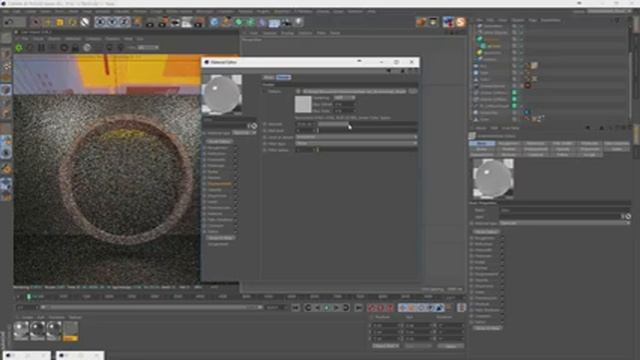Image resolution: width=640 pixels, height=360 pixels.
Task: Click the Apply button in Coordinates Manager
Action: click(451, 346)
